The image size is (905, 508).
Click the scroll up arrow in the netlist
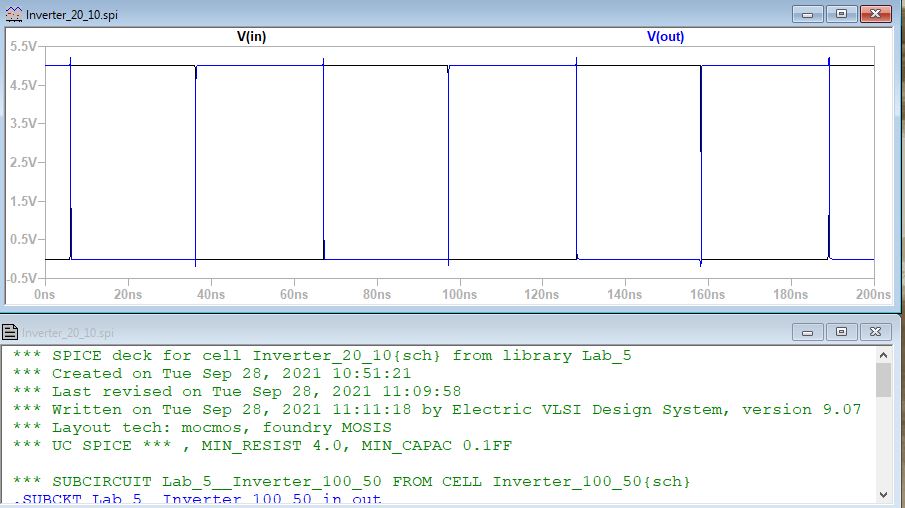tap(883, 355)
